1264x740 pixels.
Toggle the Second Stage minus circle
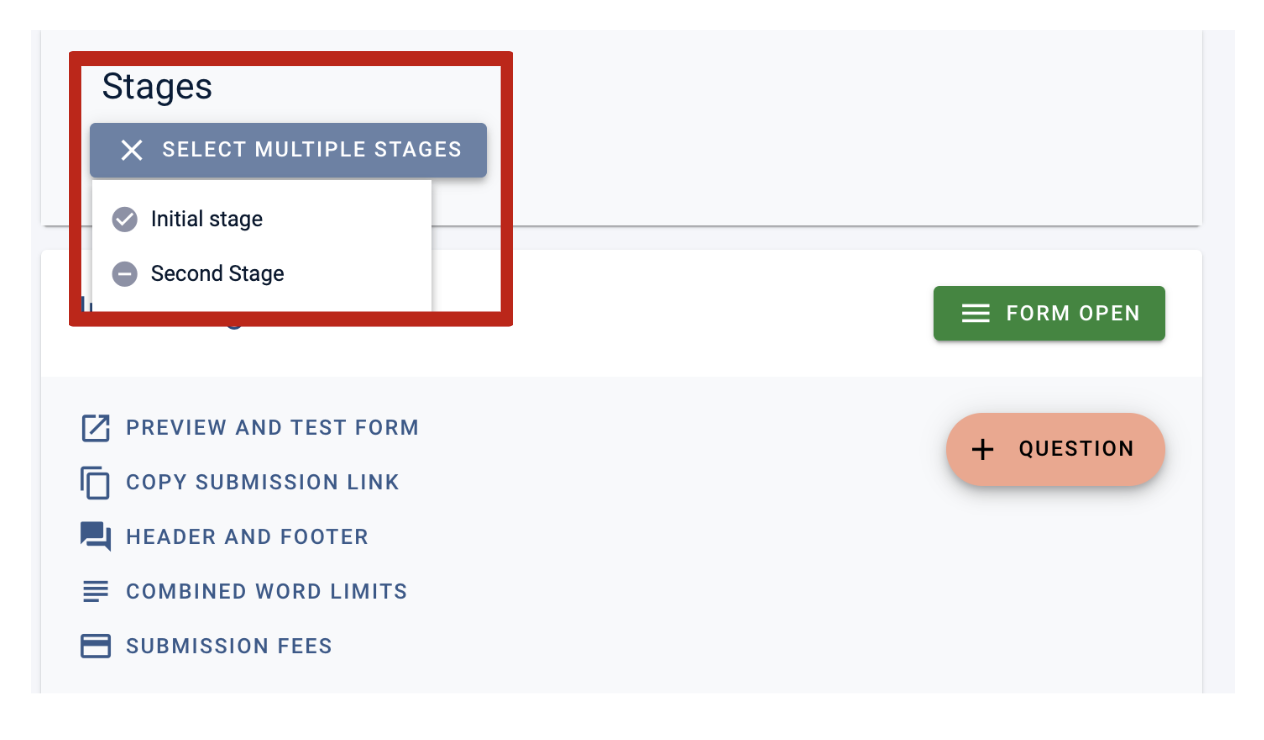[x=124, y=274]
